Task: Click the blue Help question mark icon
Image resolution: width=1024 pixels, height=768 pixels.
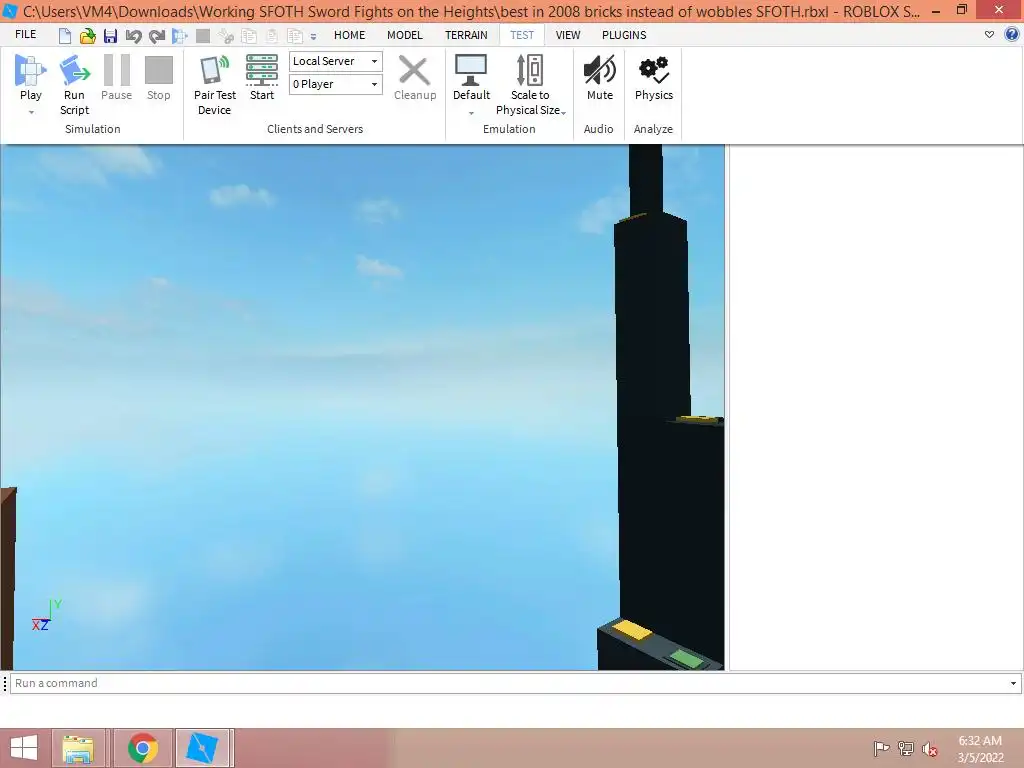Action: point(1011,35)
